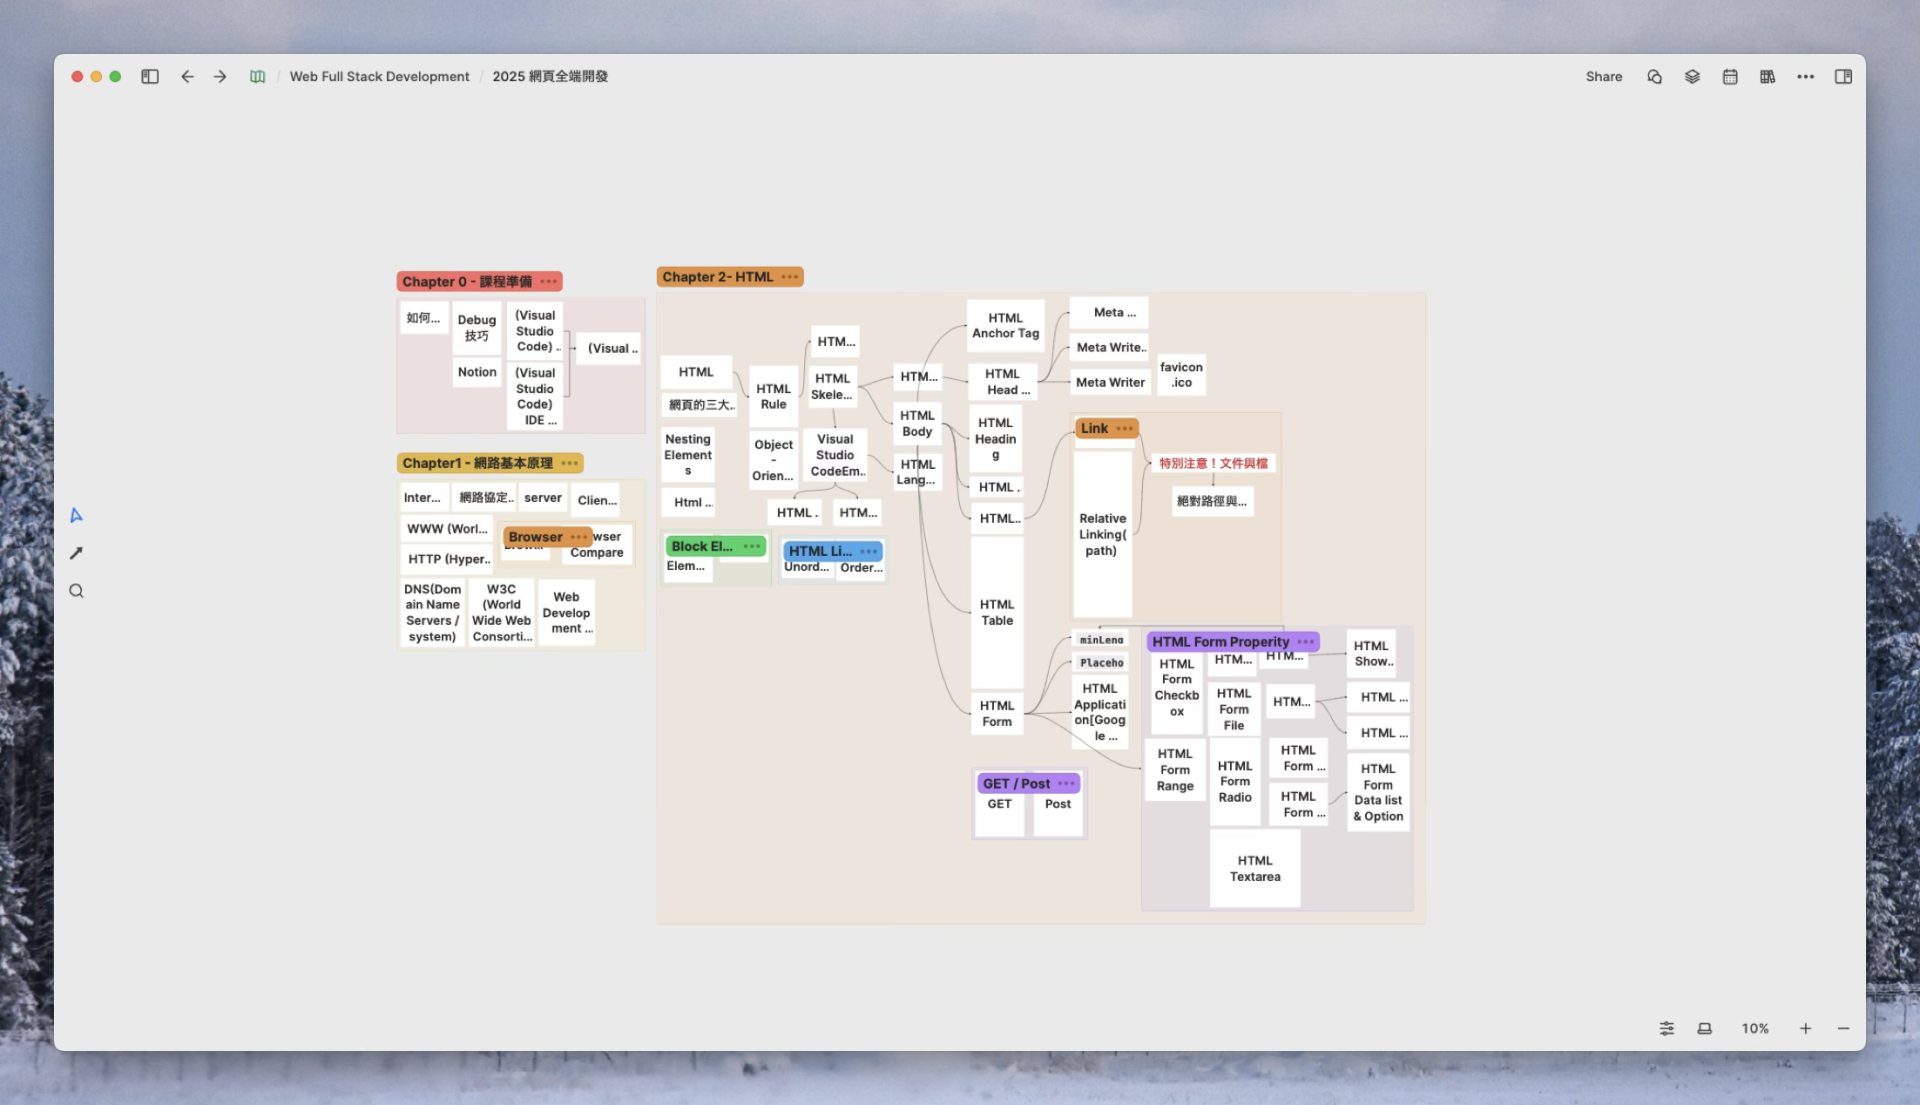
Task: Open options dots on Chapter 2- HTML group
Action: pyautogui.click(x=790, y=277)
